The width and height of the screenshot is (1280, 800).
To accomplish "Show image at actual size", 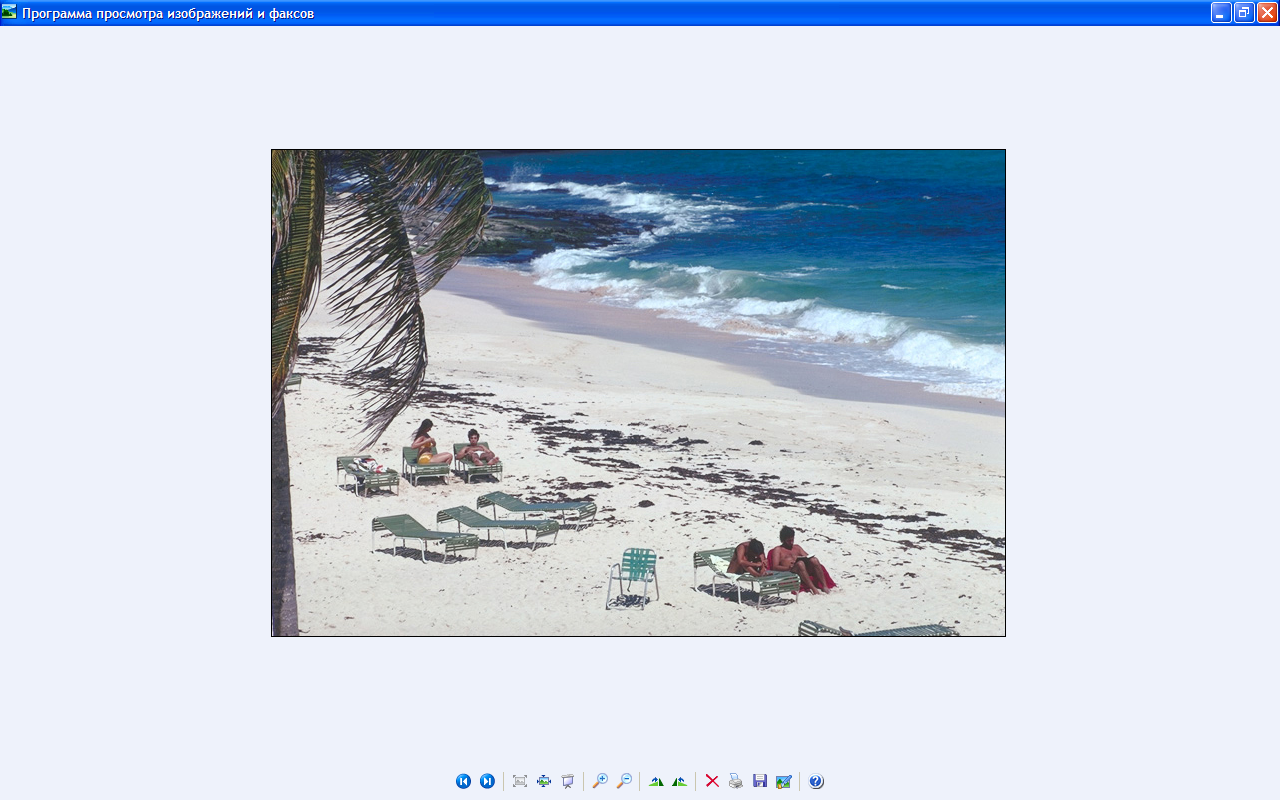I will coord(544,781).
